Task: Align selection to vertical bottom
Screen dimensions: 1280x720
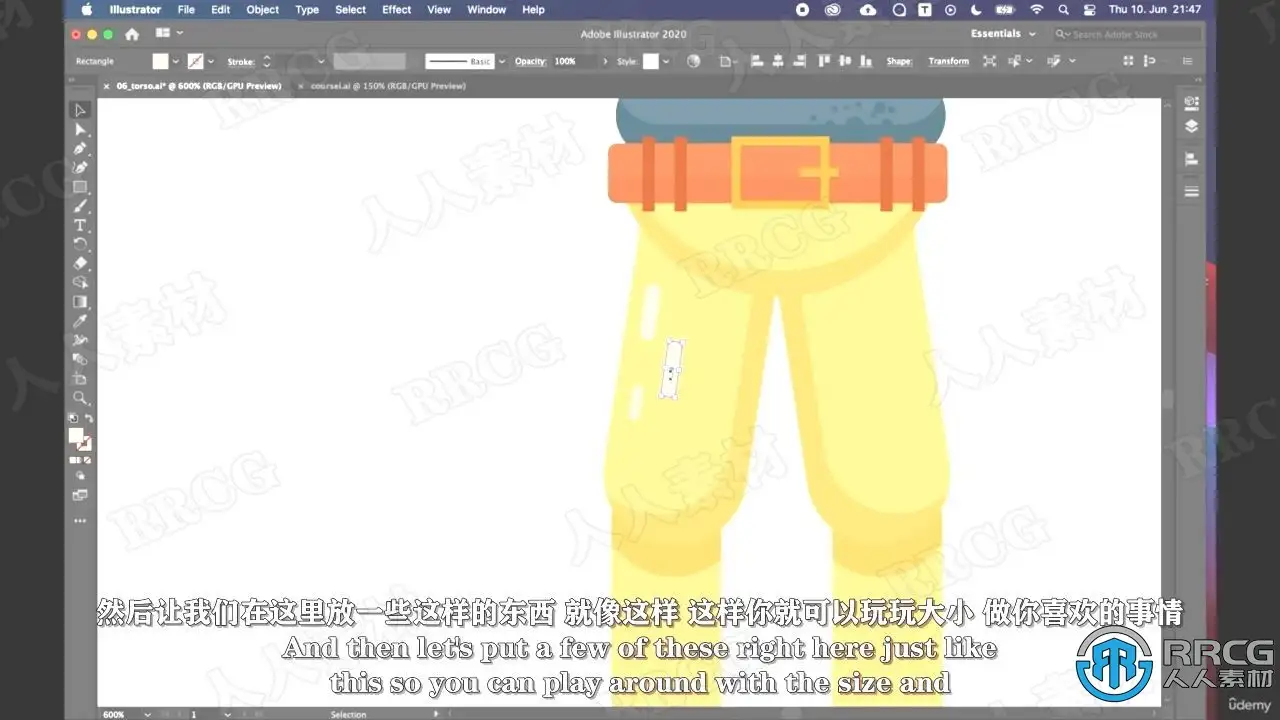Action: [x=866, y=61]
